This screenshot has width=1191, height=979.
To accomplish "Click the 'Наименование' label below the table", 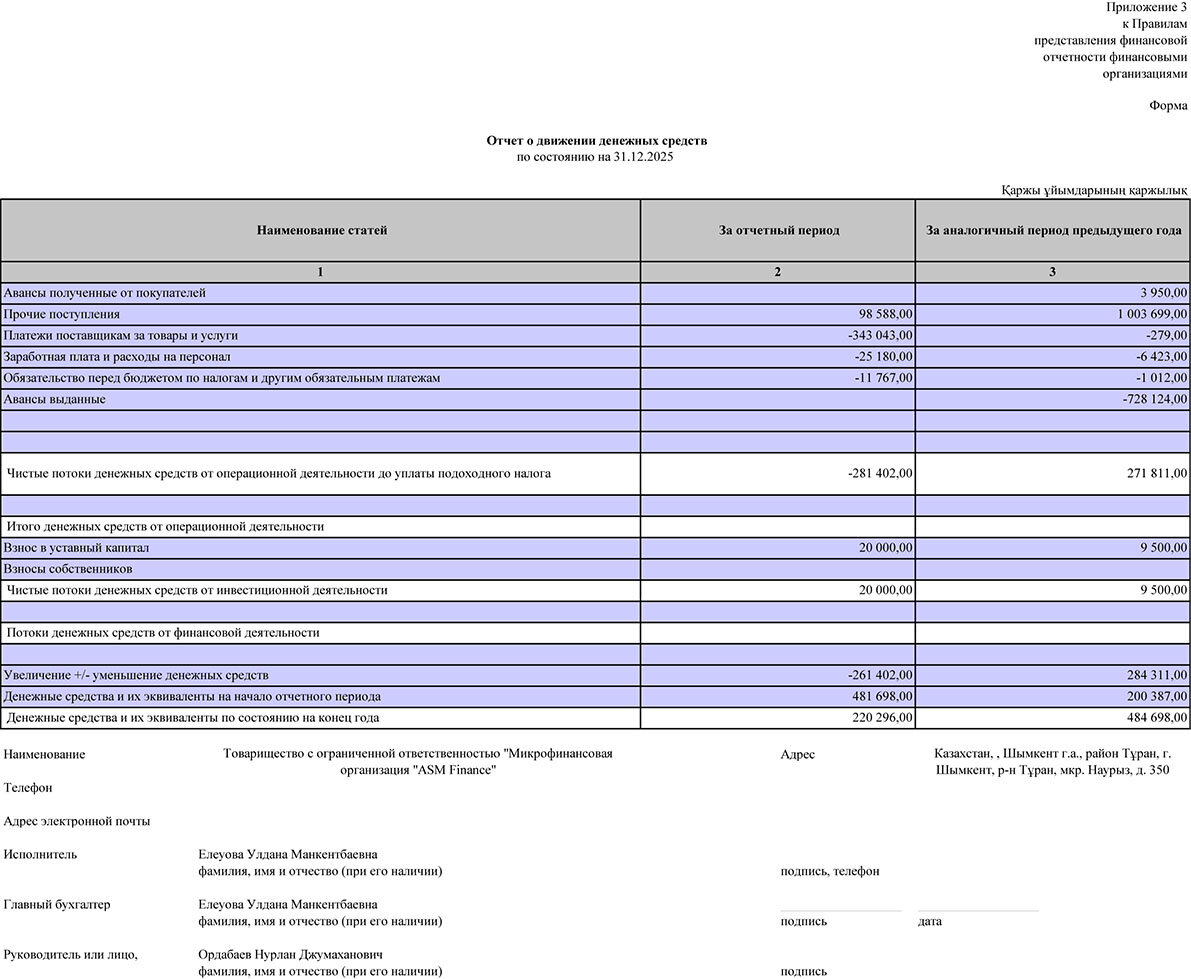I will click(44, 754).
